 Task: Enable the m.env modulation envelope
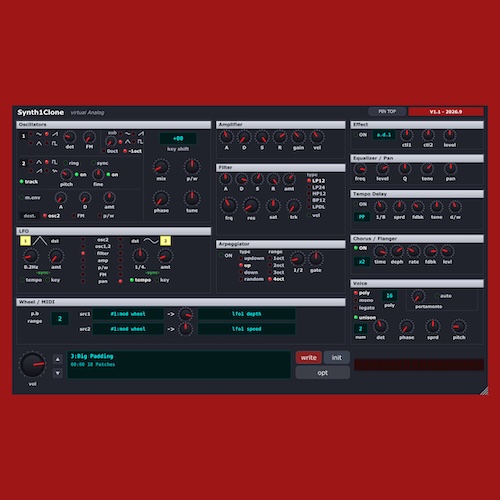click(30, 198)
